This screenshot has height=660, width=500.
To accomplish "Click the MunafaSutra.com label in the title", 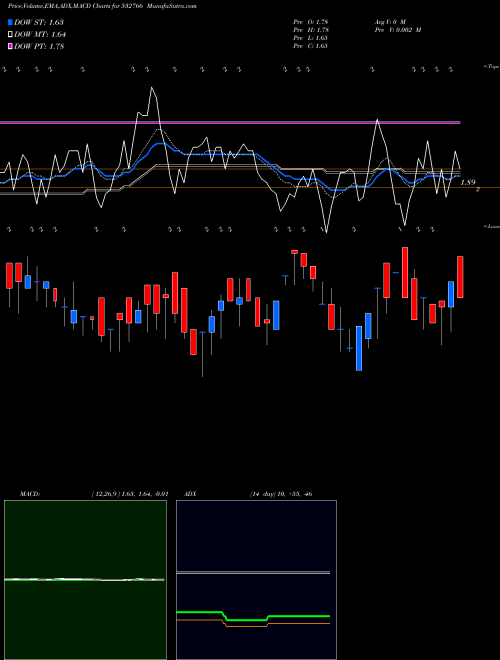I will (173, 6).
